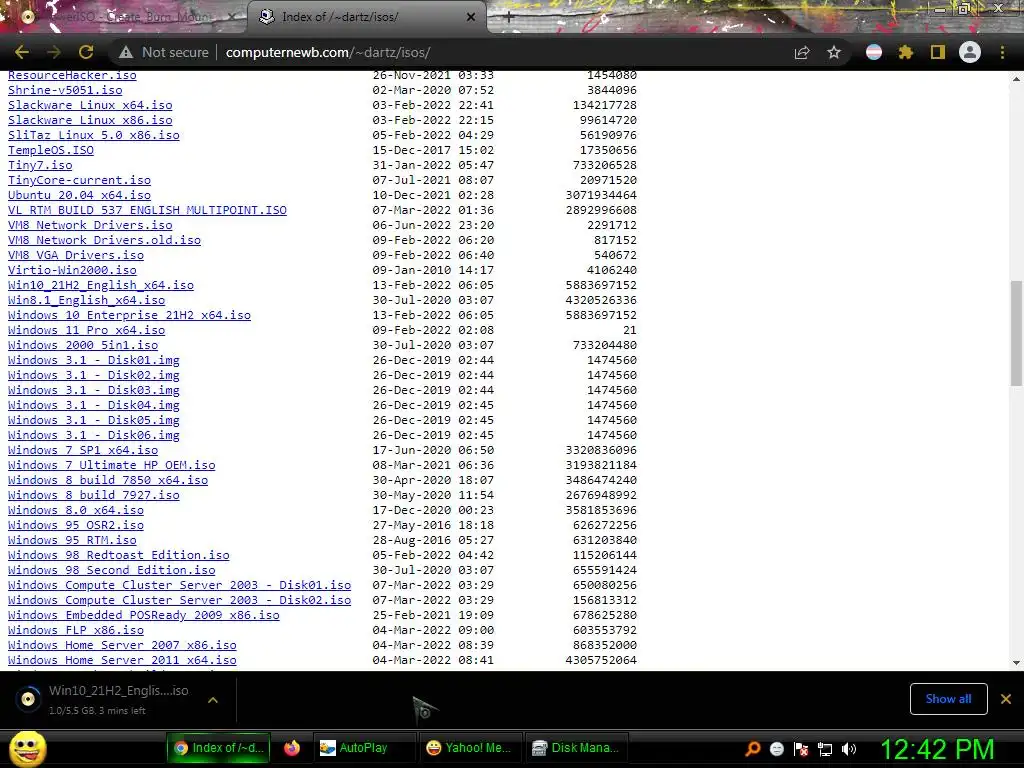Open Windows_10_Enterprise_21H2_x64.iso link
Screen dimensions: 1024x768
coord(129,315)
